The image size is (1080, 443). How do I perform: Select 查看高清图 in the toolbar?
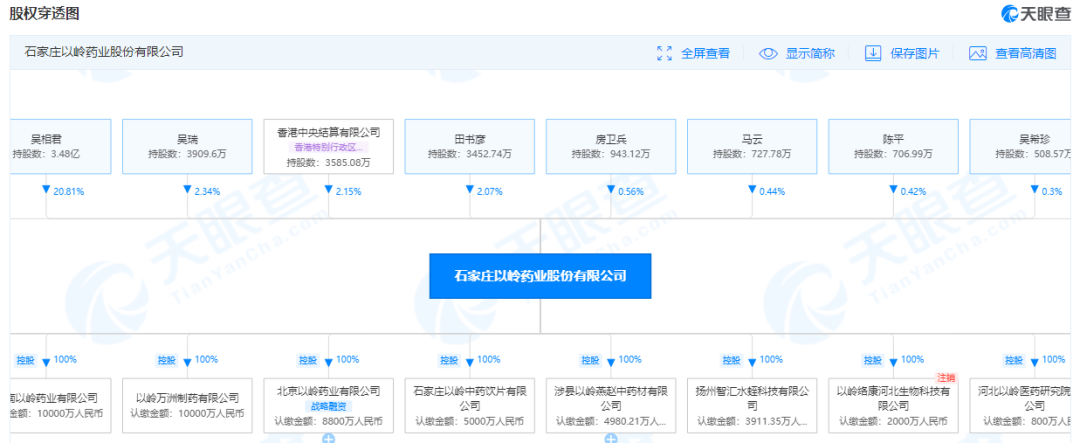tap(1025, 53)
